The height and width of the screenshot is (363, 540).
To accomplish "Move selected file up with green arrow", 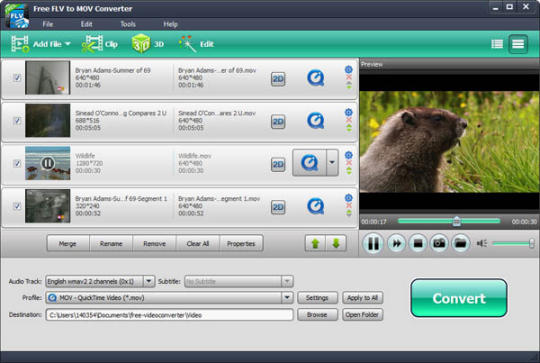I will (315, 243).
